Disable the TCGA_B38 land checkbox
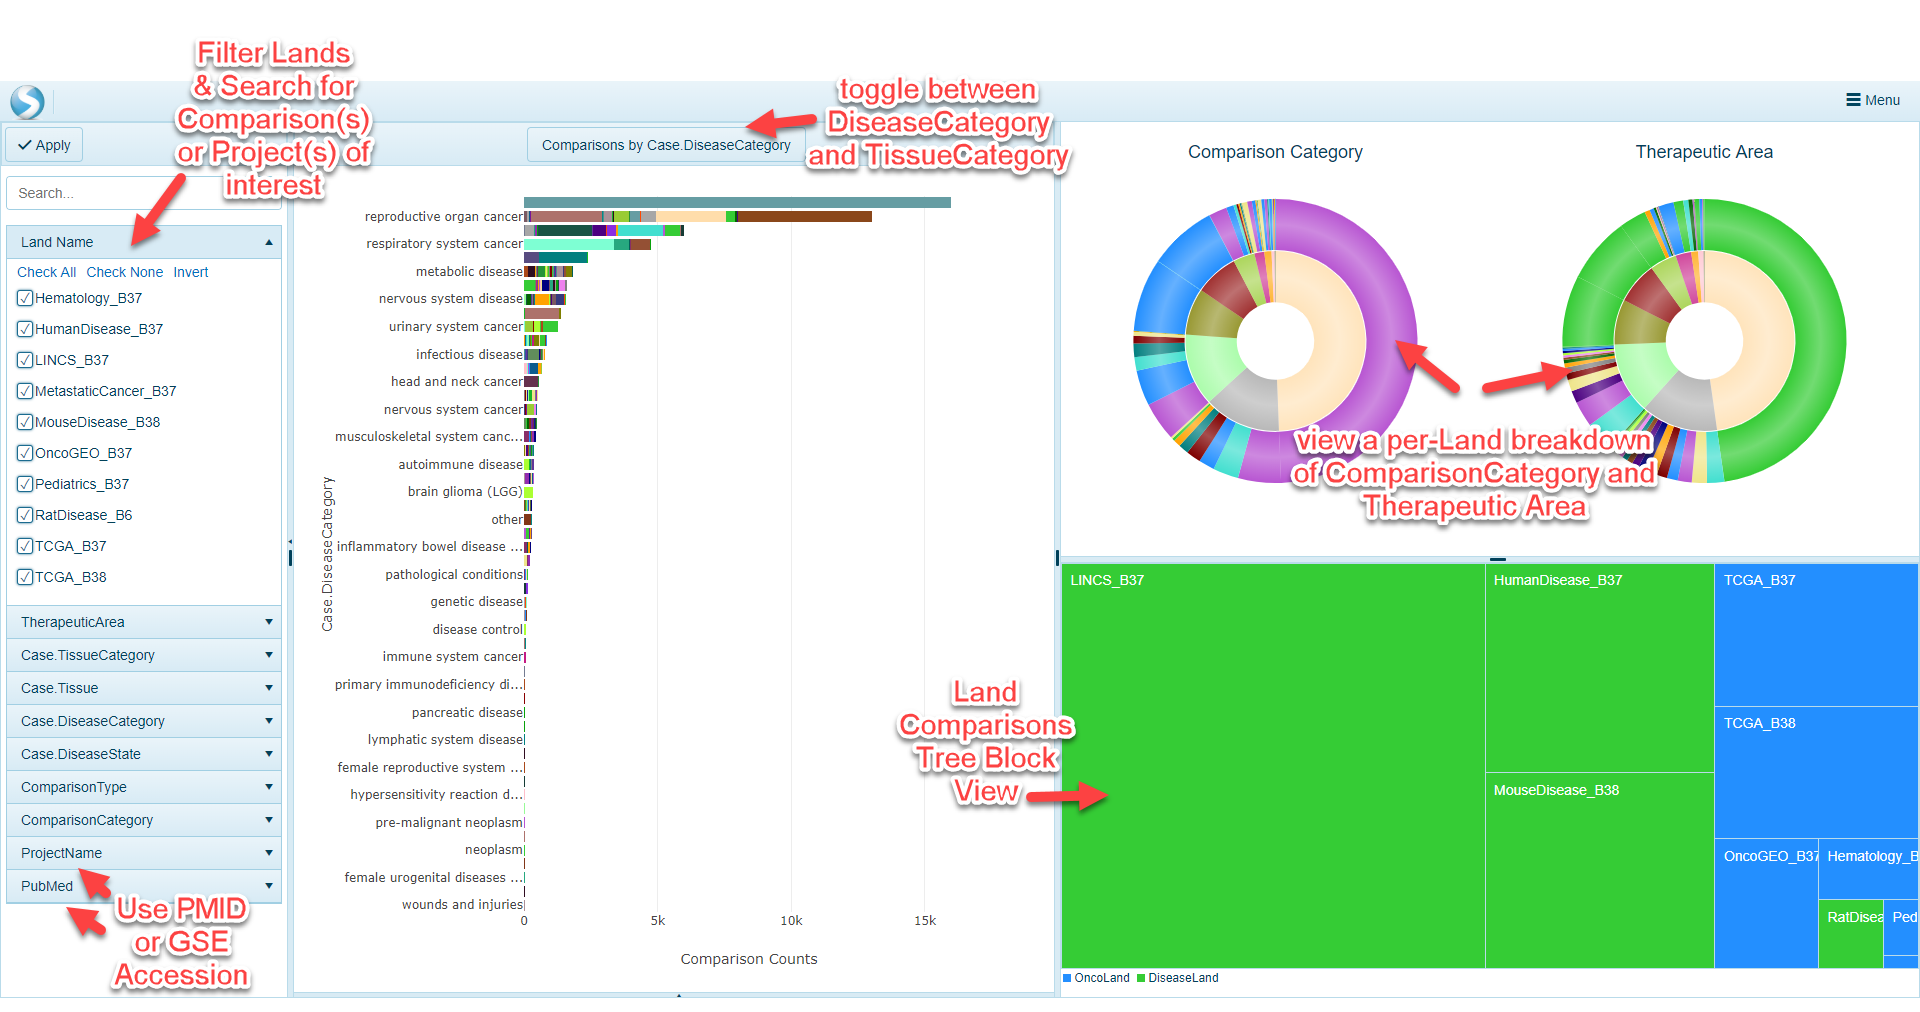The height and width of the screenshot is (1012, 1920). [24, 576]
